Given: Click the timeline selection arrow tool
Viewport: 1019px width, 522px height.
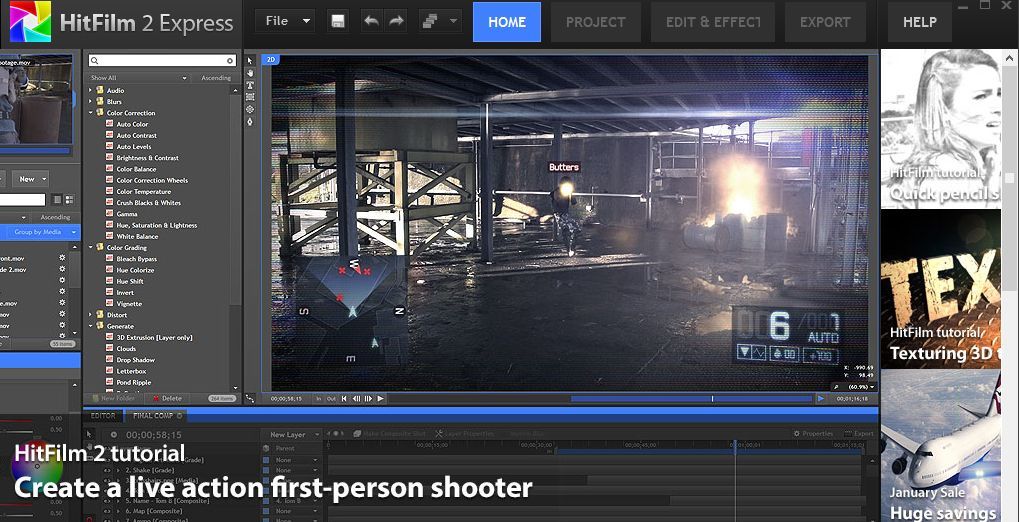Looking at the screenshot, I should (x=90, y=434).
